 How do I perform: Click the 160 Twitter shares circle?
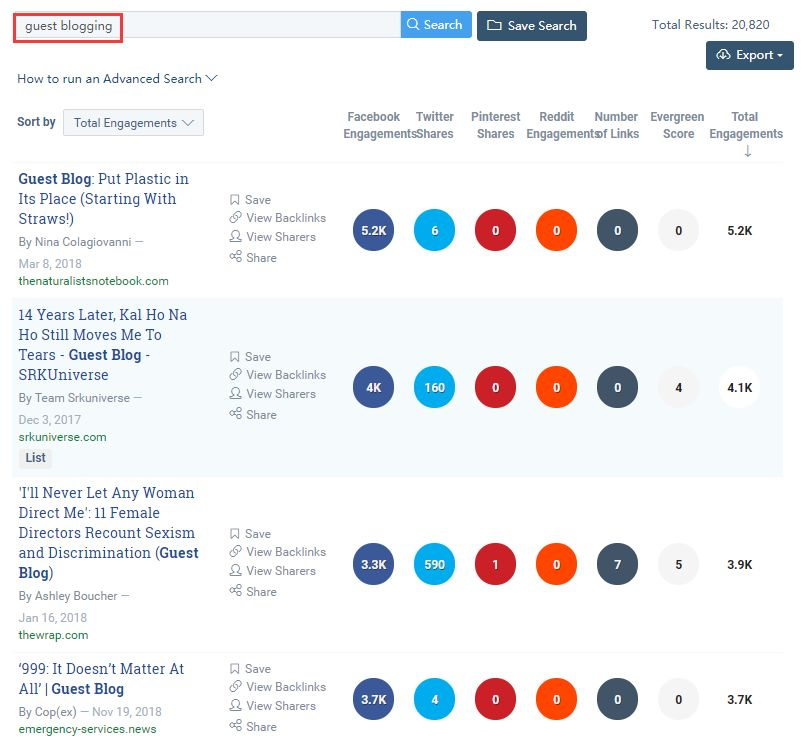[x=434, y=388]
